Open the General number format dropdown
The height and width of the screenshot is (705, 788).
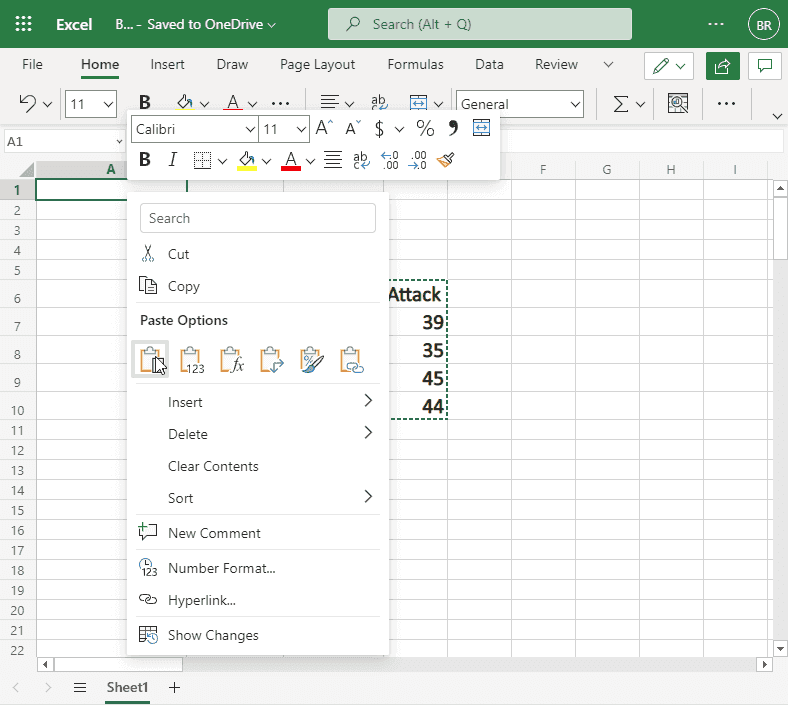(x=574, y=104)
